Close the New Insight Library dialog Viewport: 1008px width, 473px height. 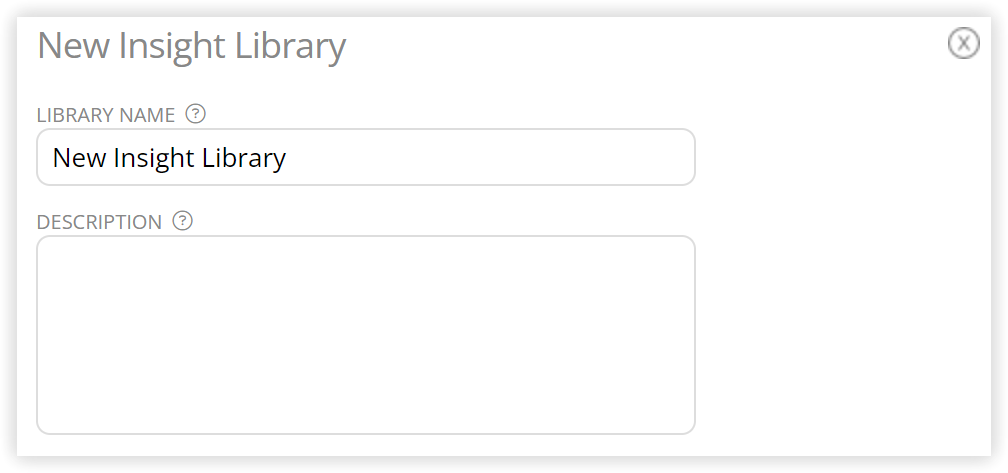963,44
